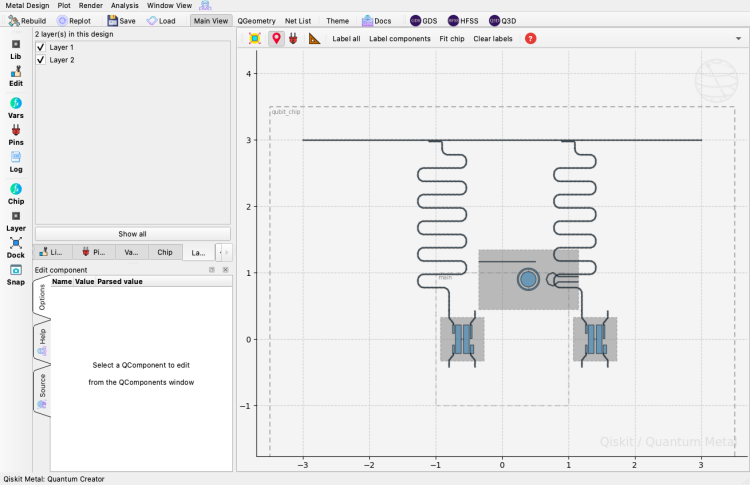Click the red plug icon in plot toolbar
The width and height of the screenshot is (750, 485).
293,39
